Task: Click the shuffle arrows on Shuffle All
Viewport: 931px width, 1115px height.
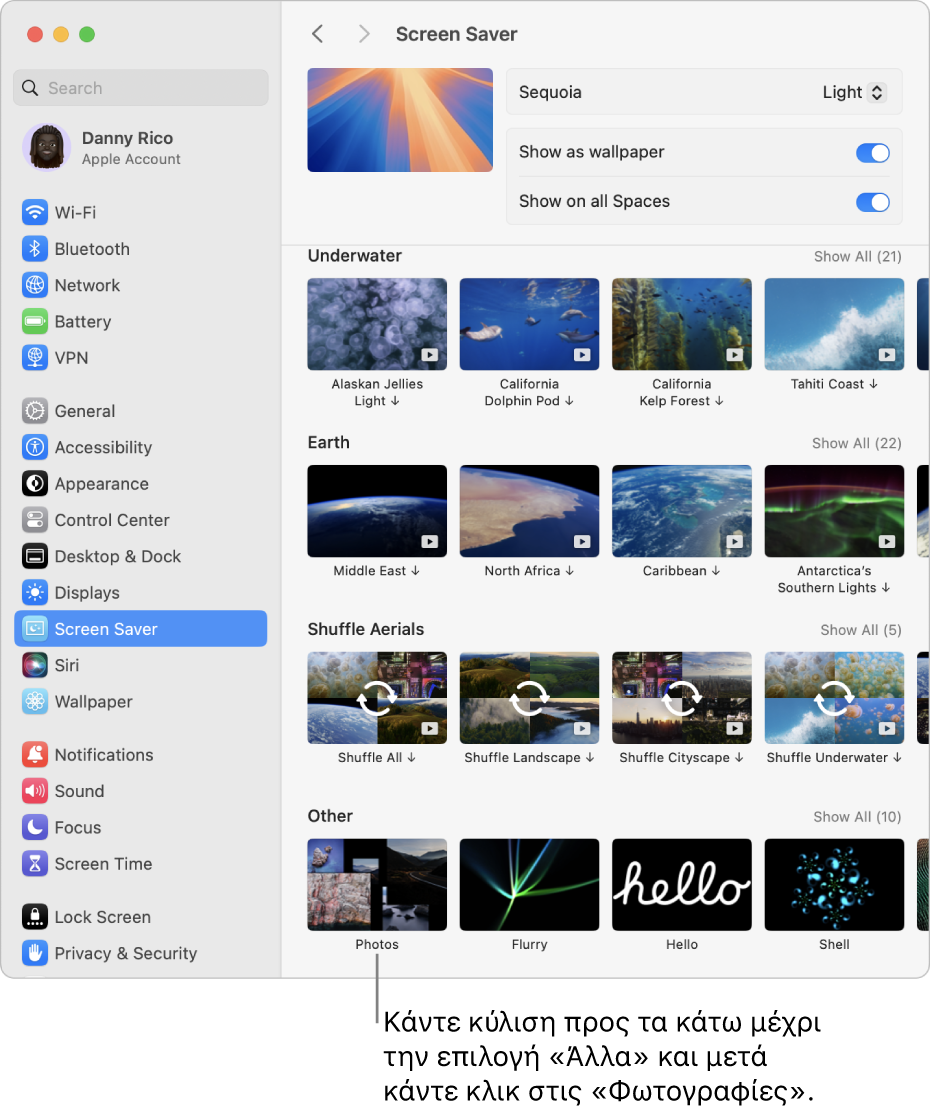Action: coord(377,698)
